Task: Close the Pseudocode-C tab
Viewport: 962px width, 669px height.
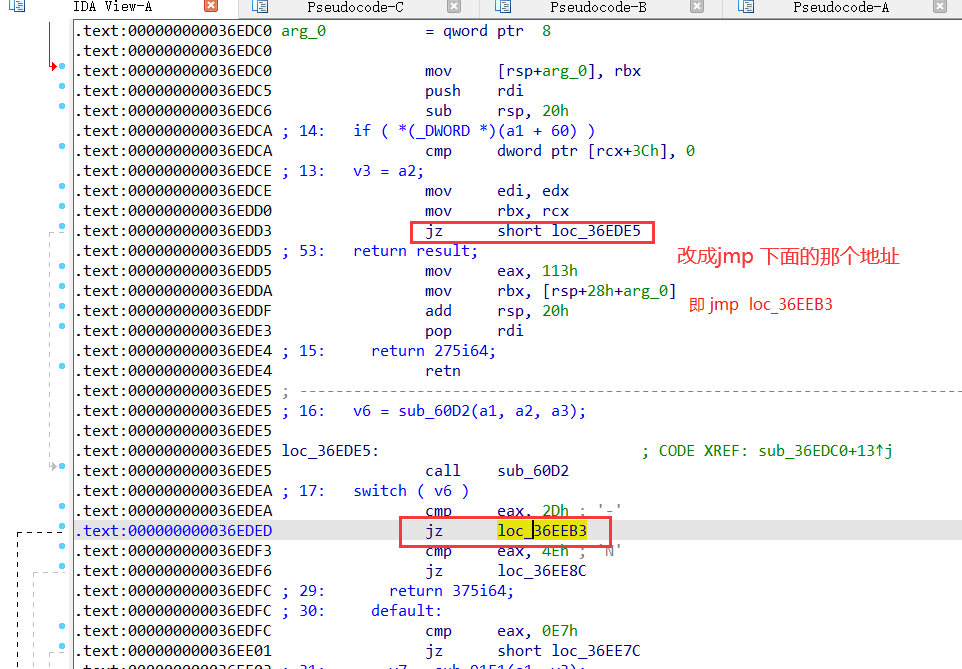Action: 453,7
